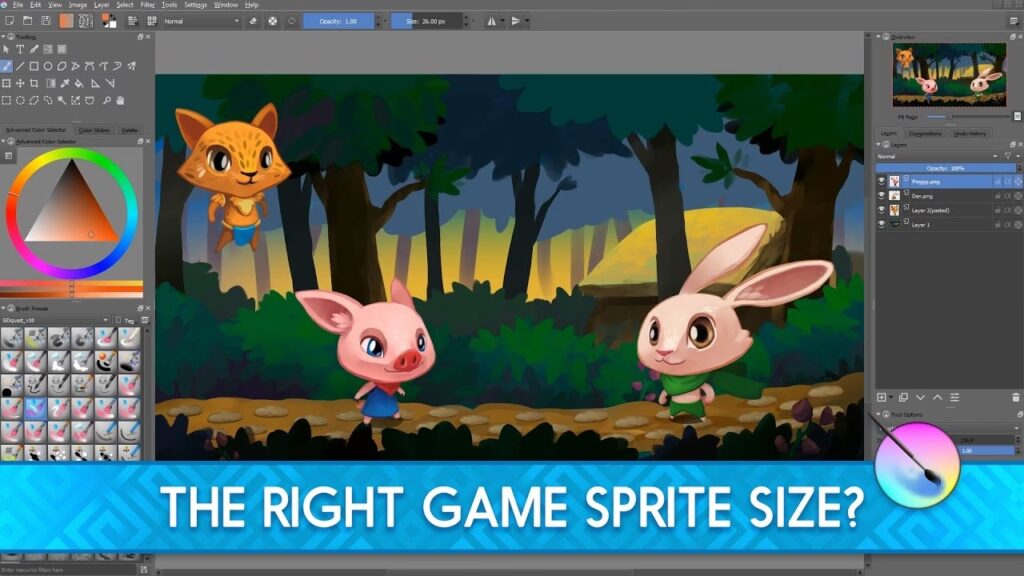Switch to the Undo History tab
The width and height of the screenshot is (1024, 576).
point(969,133)
